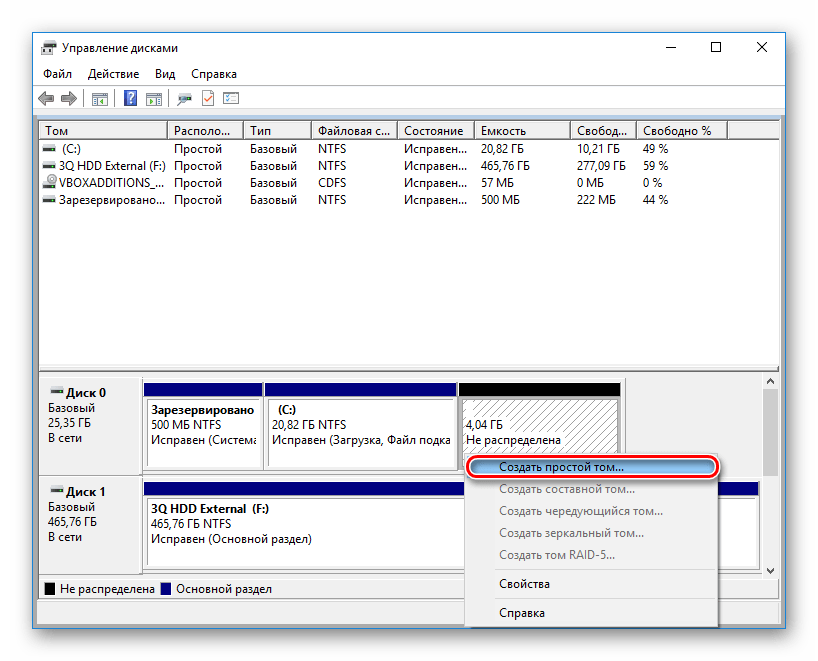
Task: Sort volumes by the Емкость column header
Action: (520, 131)
